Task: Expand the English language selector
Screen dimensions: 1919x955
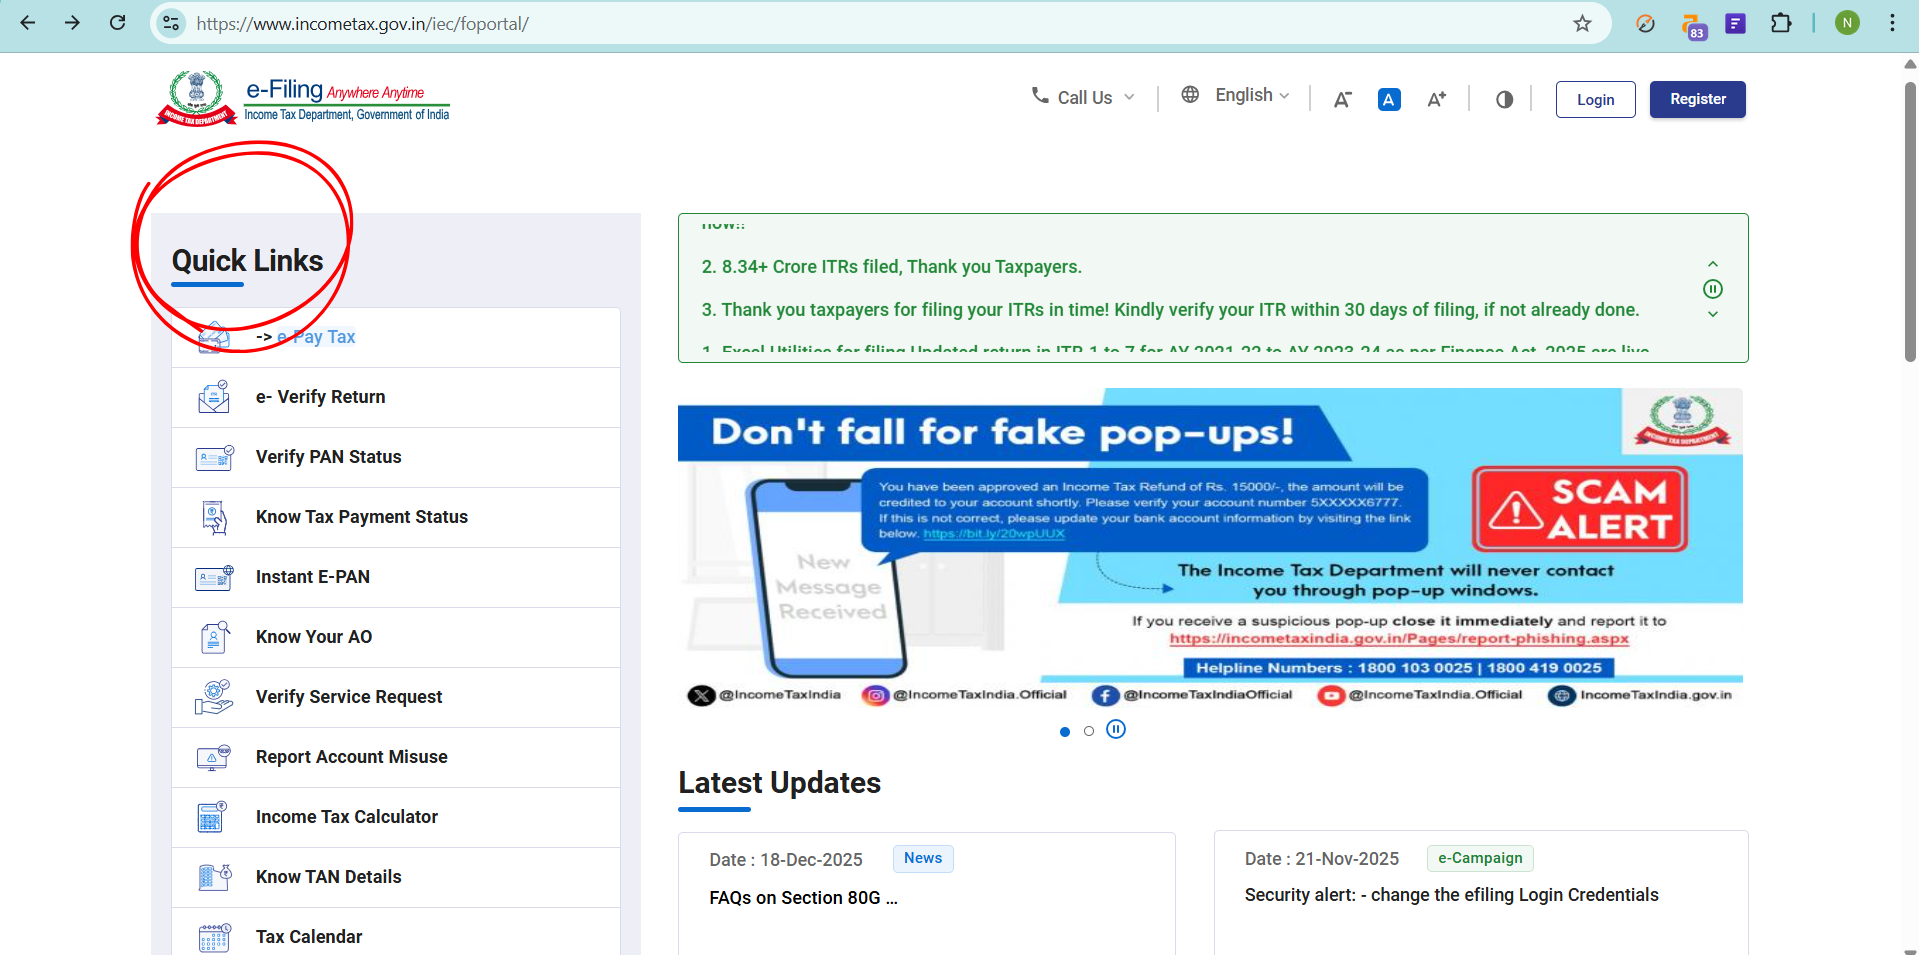Action: click(1244, 95)
